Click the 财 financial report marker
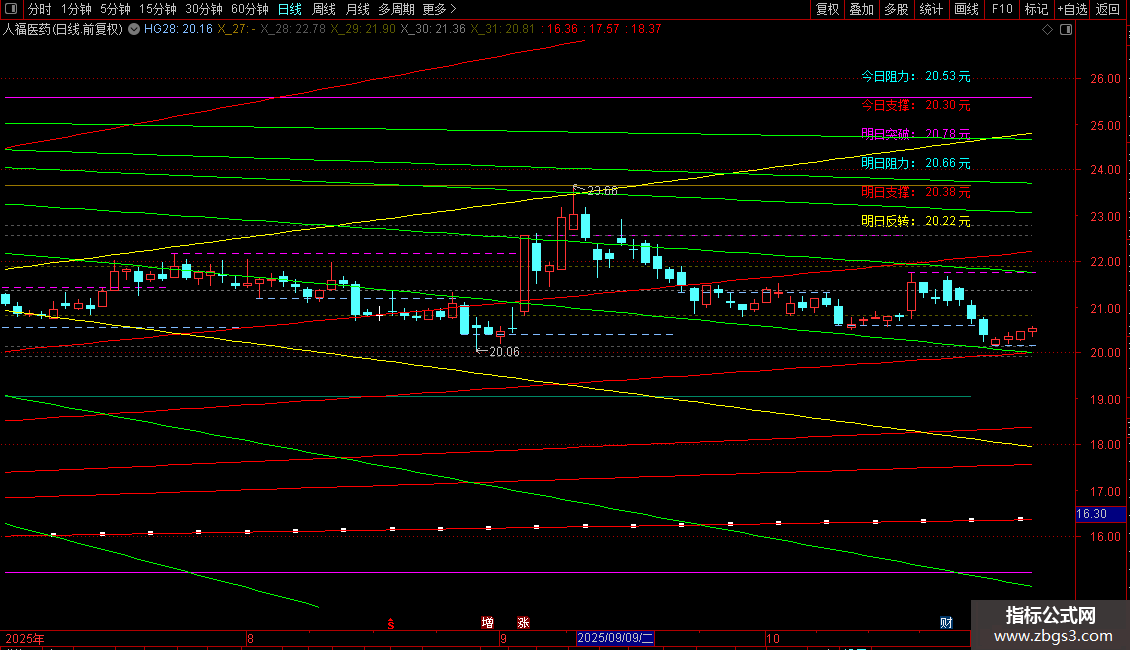1130x650 pixels. (946, 623)
